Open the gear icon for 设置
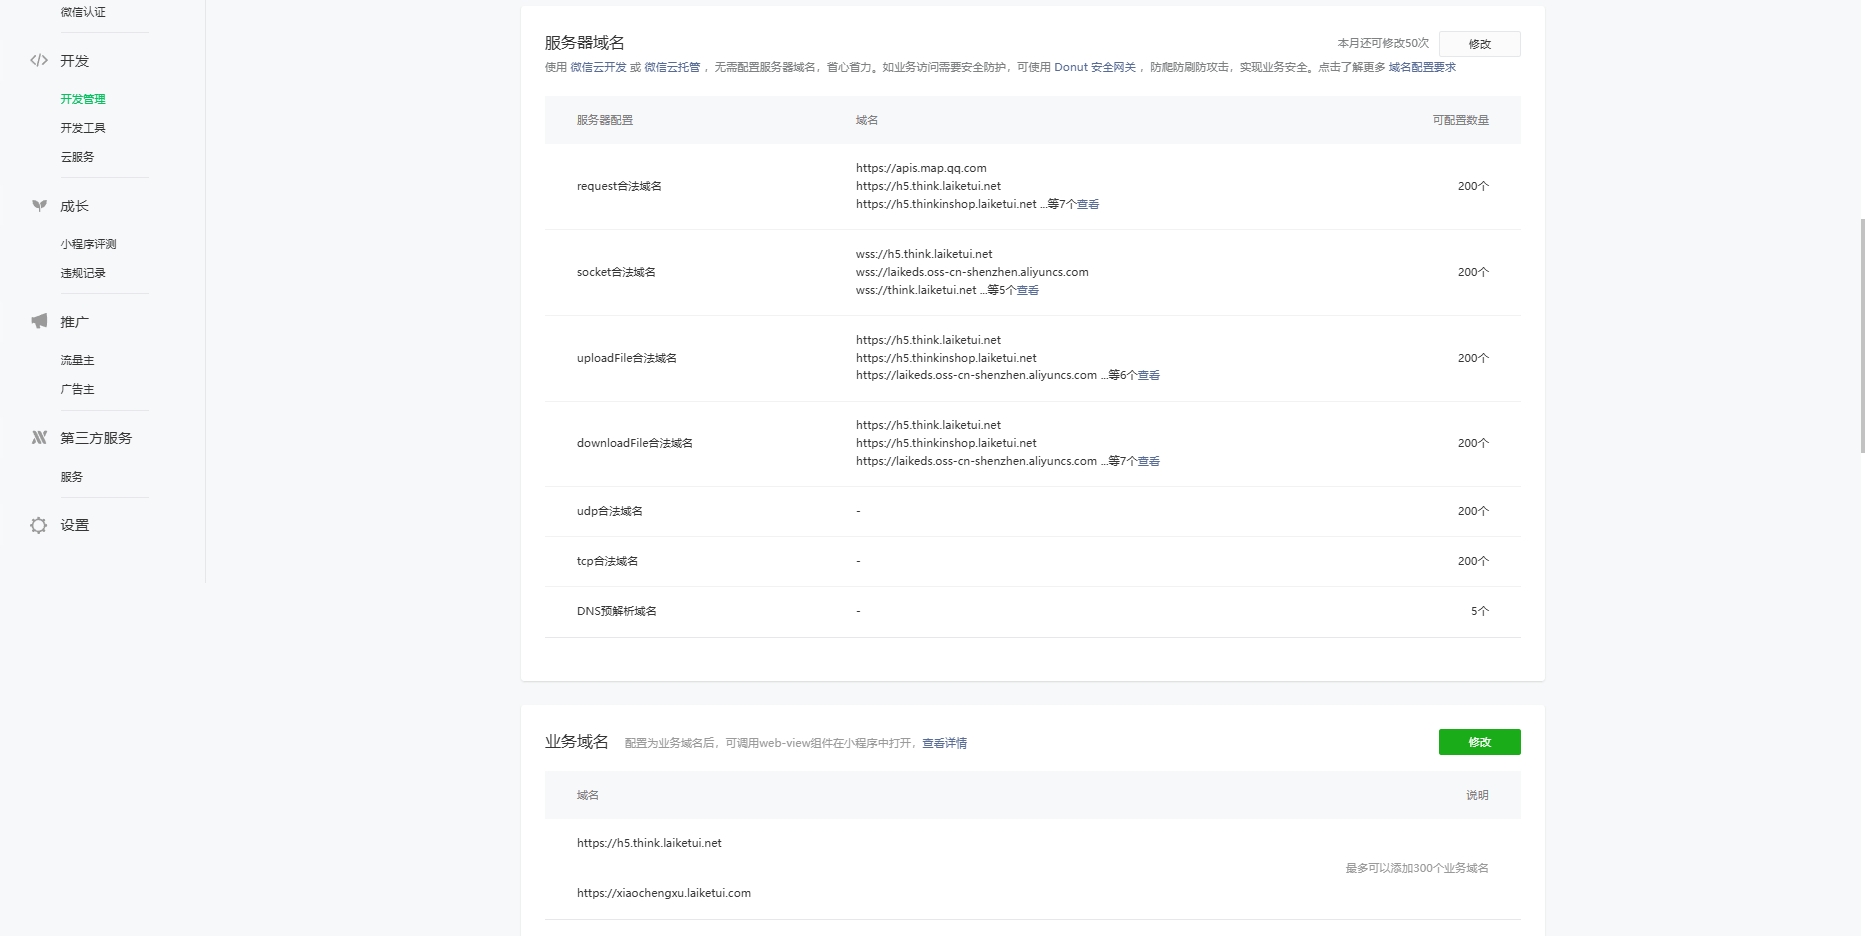The width and height of the screenshot is (1865, 936). tap(39, 525)
